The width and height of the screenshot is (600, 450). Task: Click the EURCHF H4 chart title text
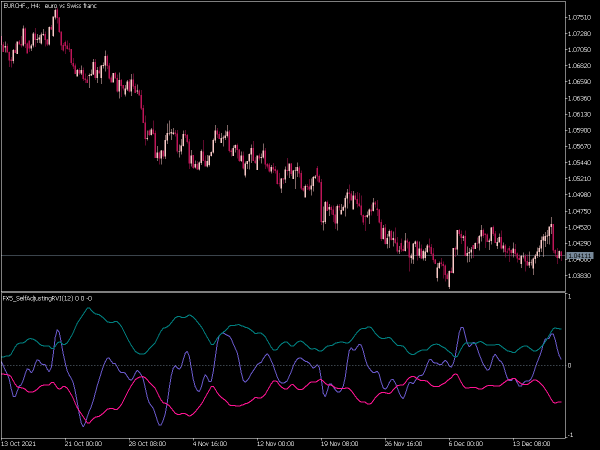tap(50, 6)
